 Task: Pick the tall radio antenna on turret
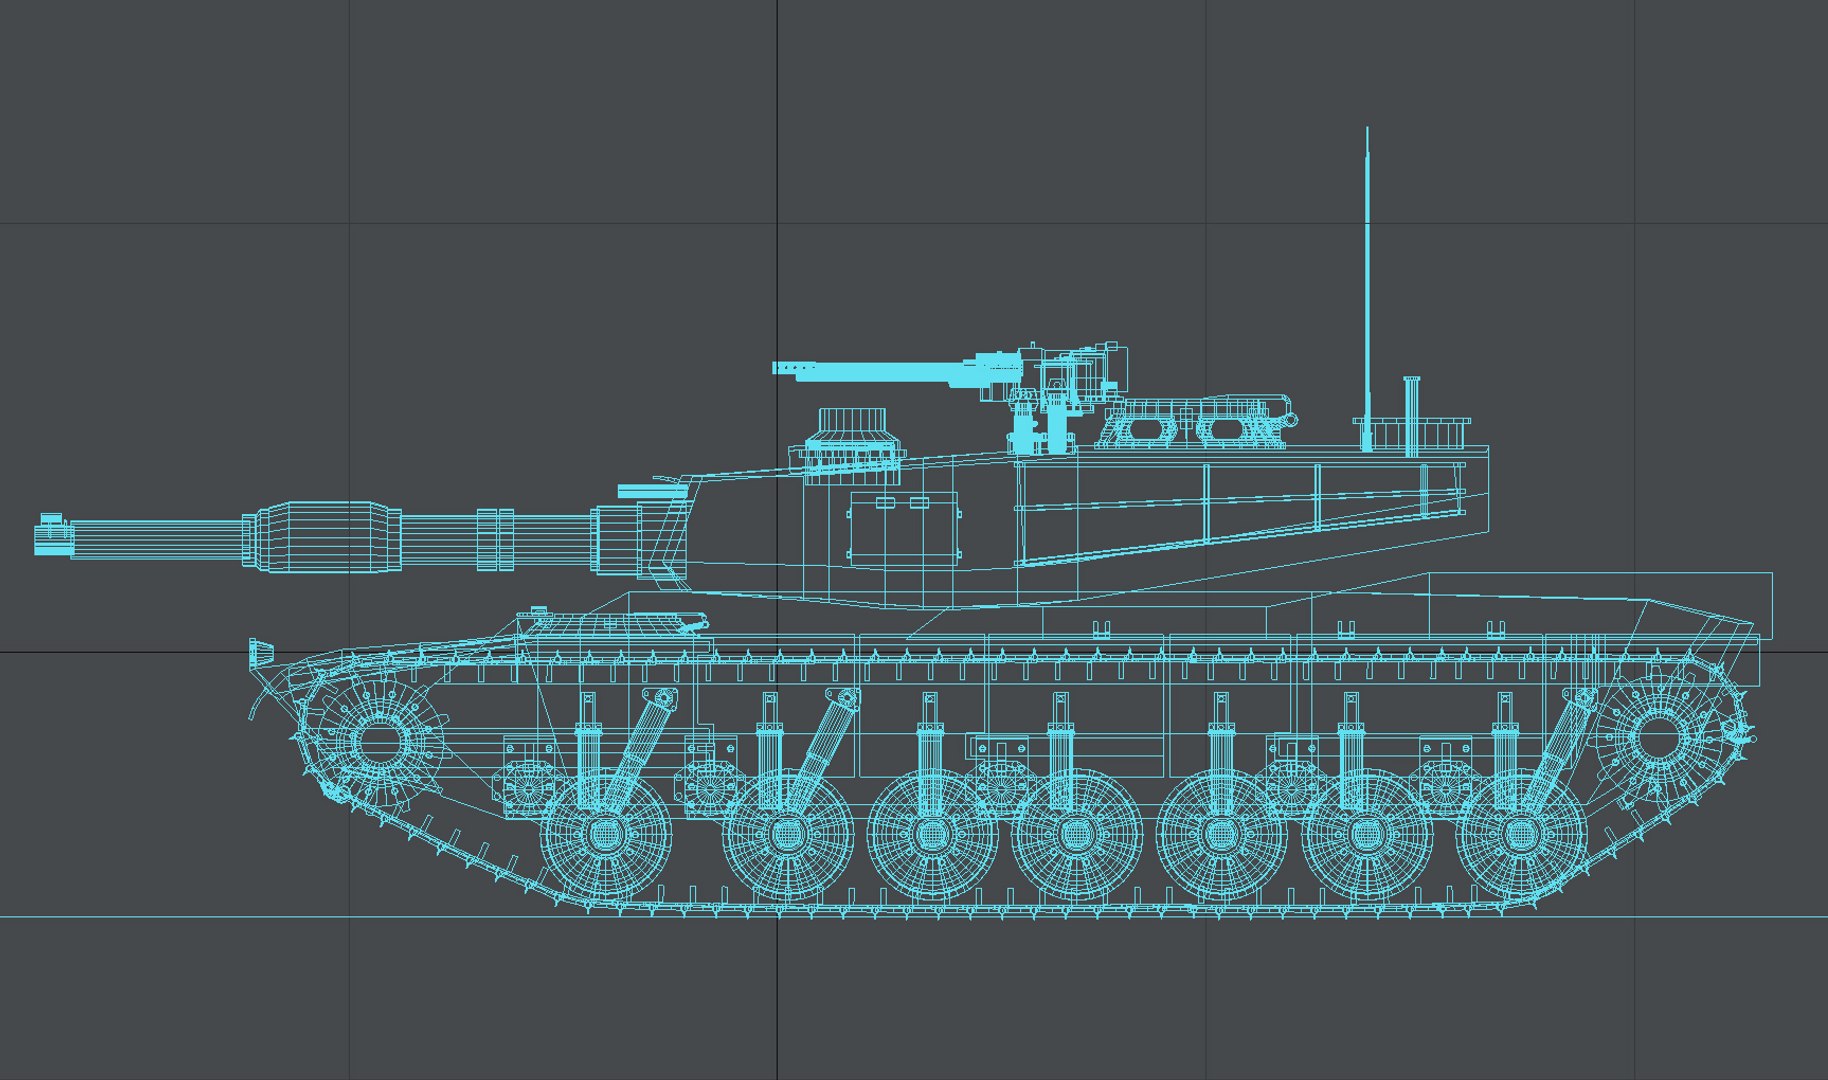[x=1367, y=288]
